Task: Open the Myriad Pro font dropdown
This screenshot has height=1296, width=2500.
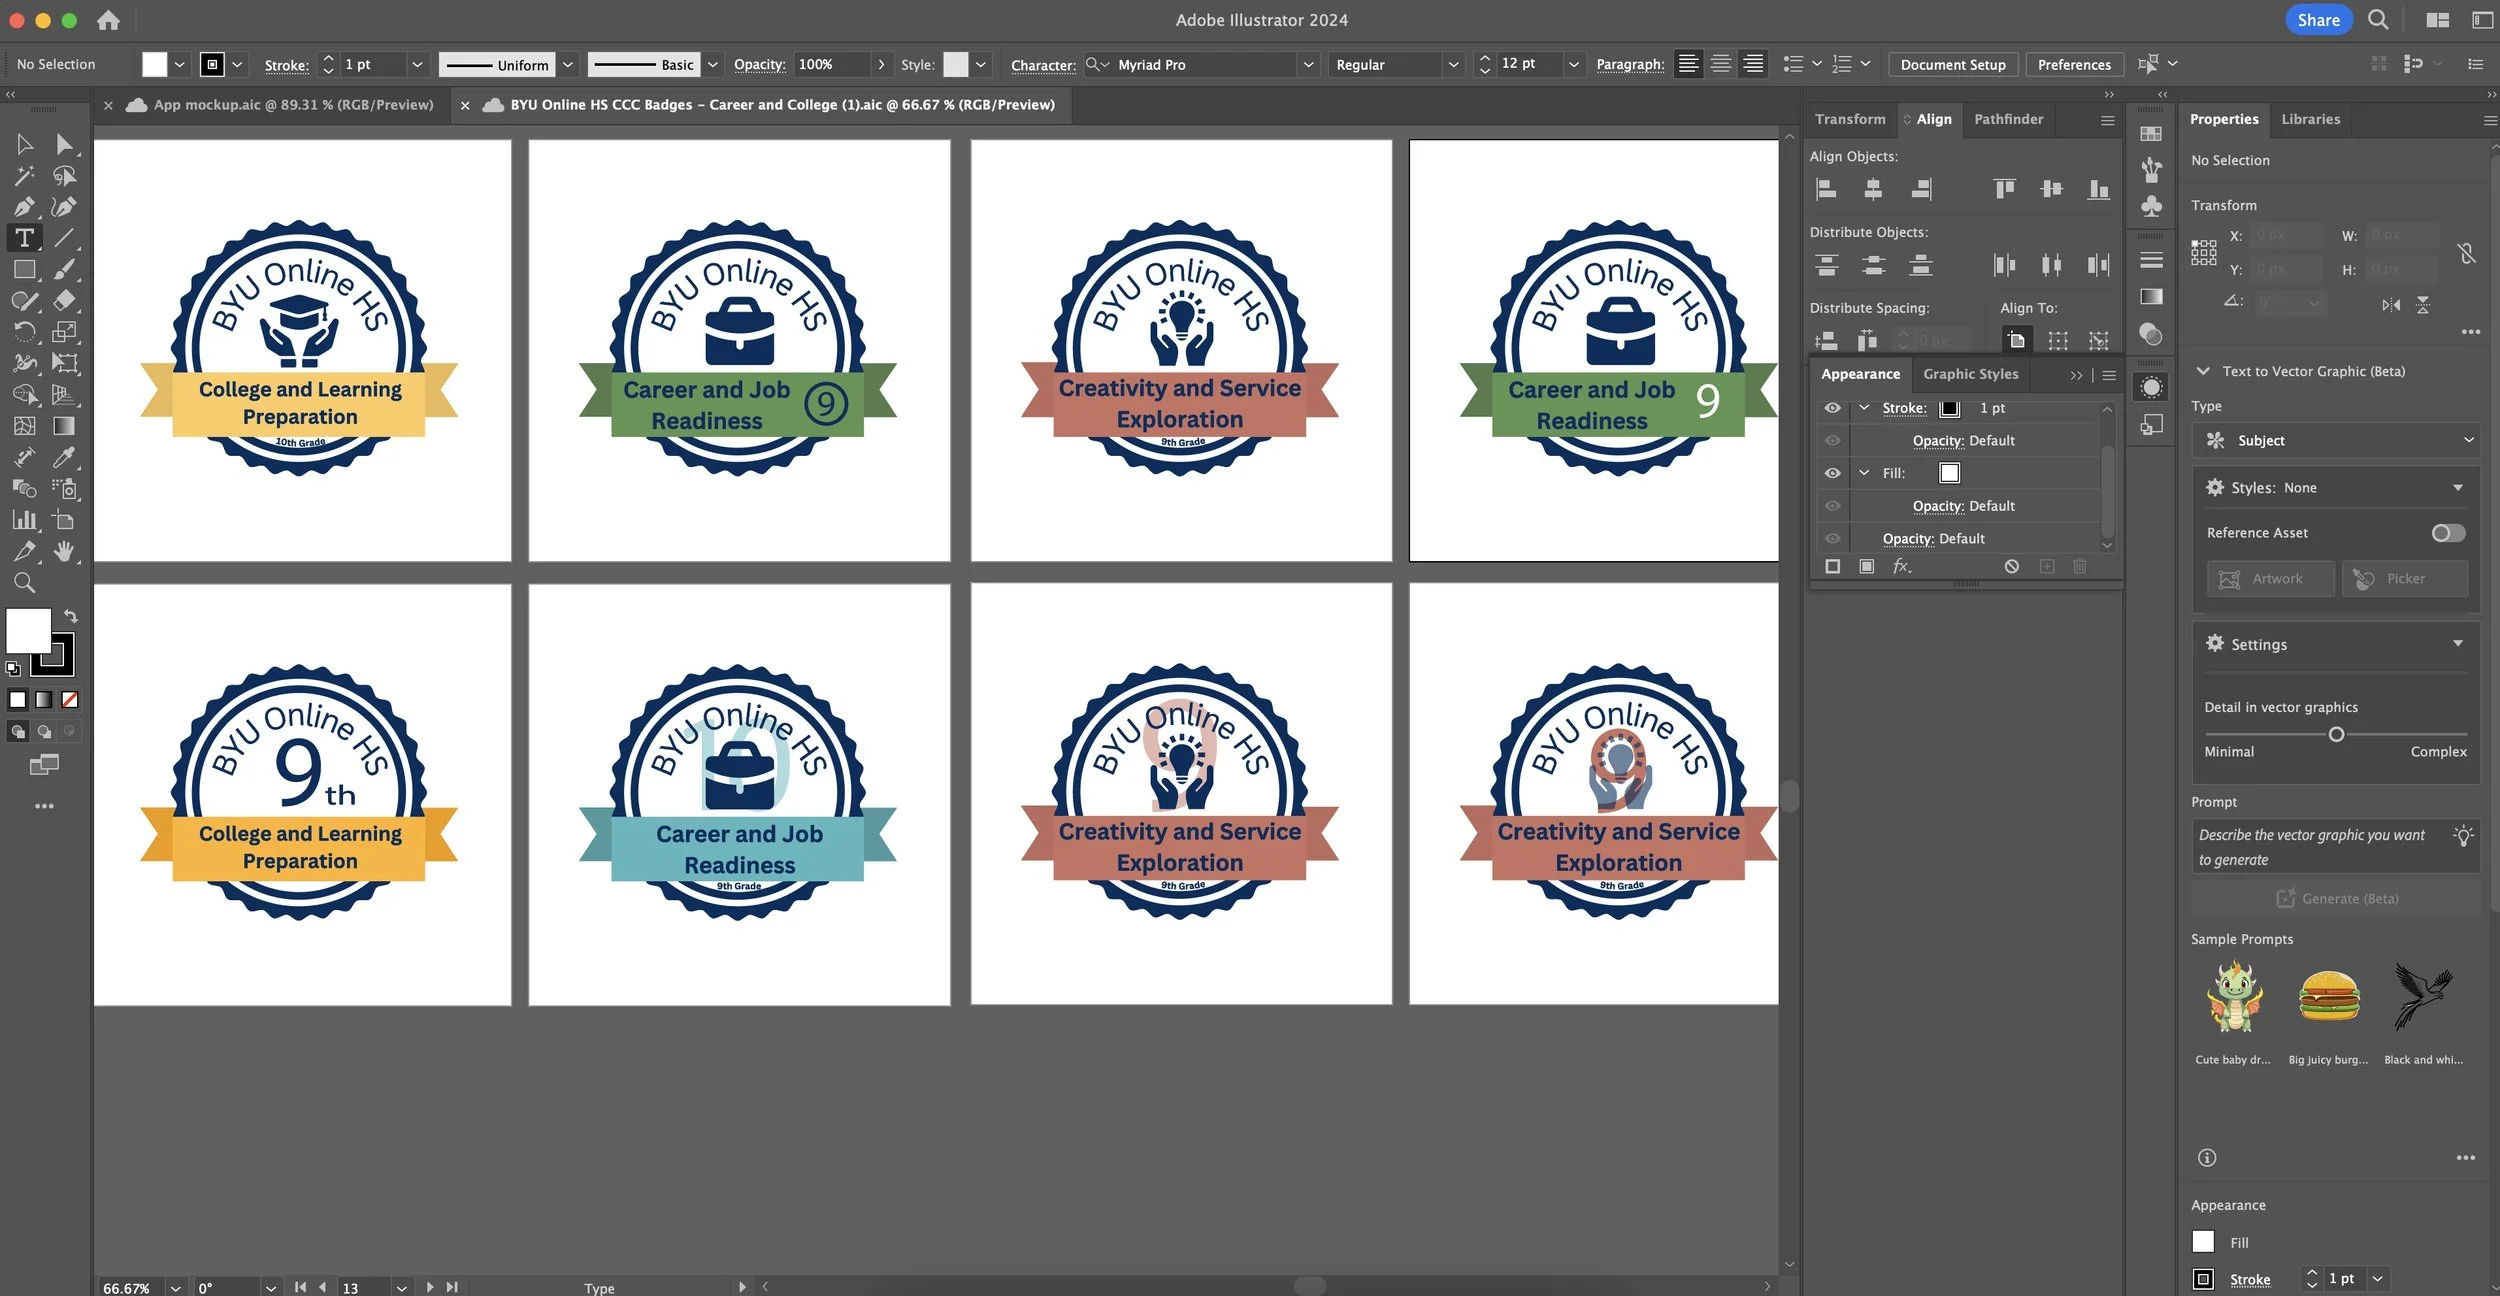Action: pos(1307,65)
